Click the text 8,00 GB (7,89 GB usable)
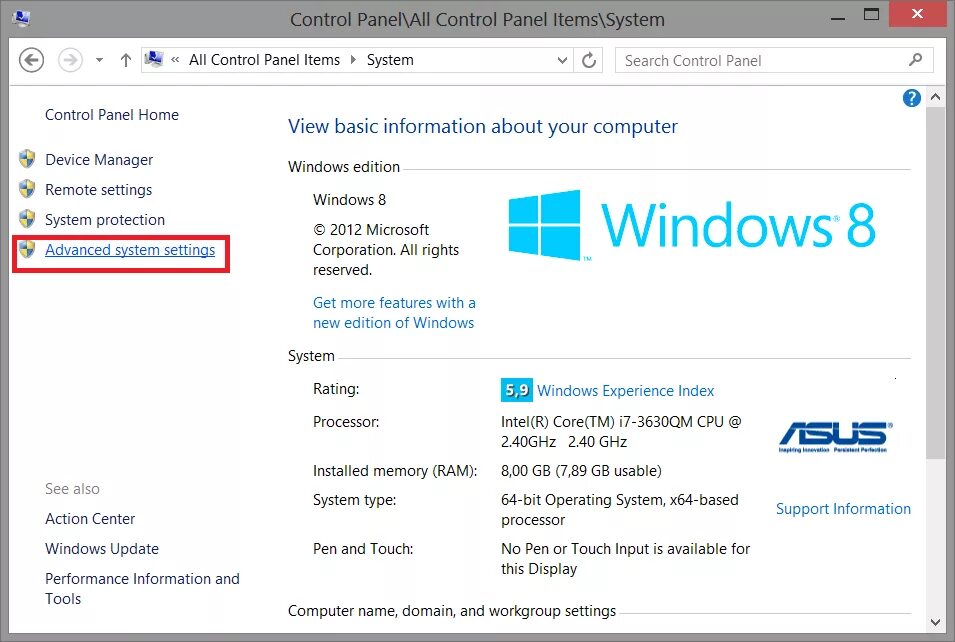 (x=581, y=471)
